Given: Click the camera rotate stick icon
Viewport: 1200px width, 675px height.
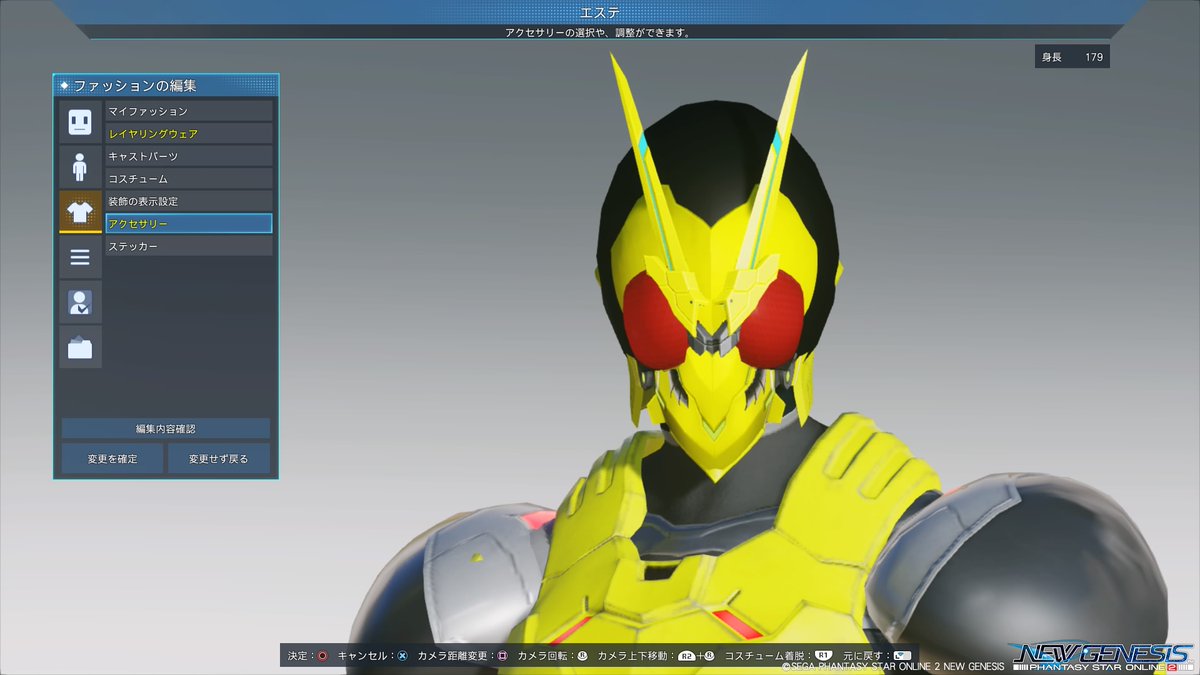Looking at the screenshot, I should click(x=582, y=656).
